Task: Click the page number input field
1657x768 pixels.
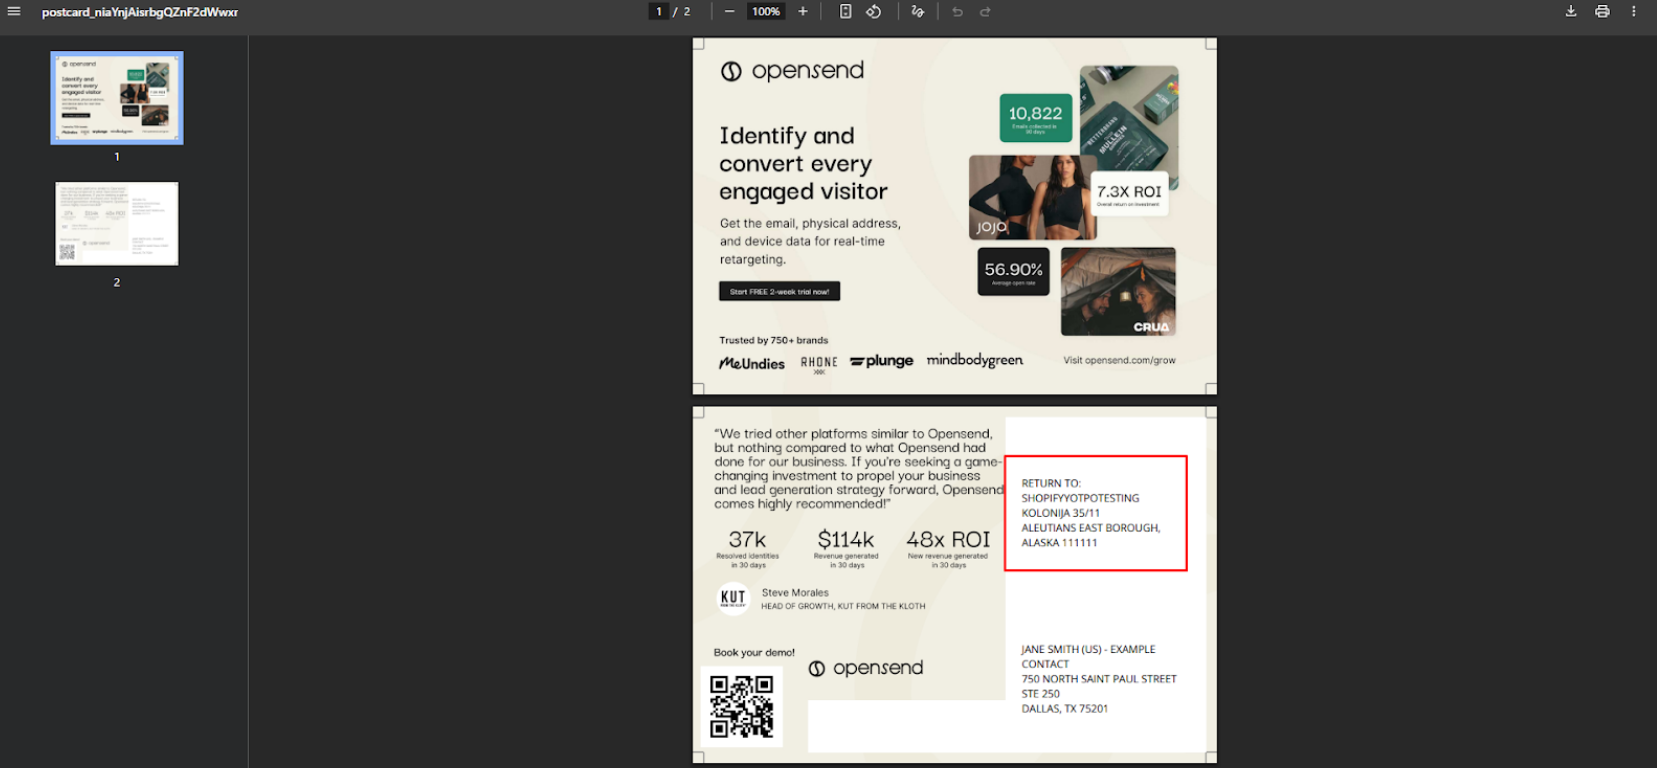Action: pos(659,12)
